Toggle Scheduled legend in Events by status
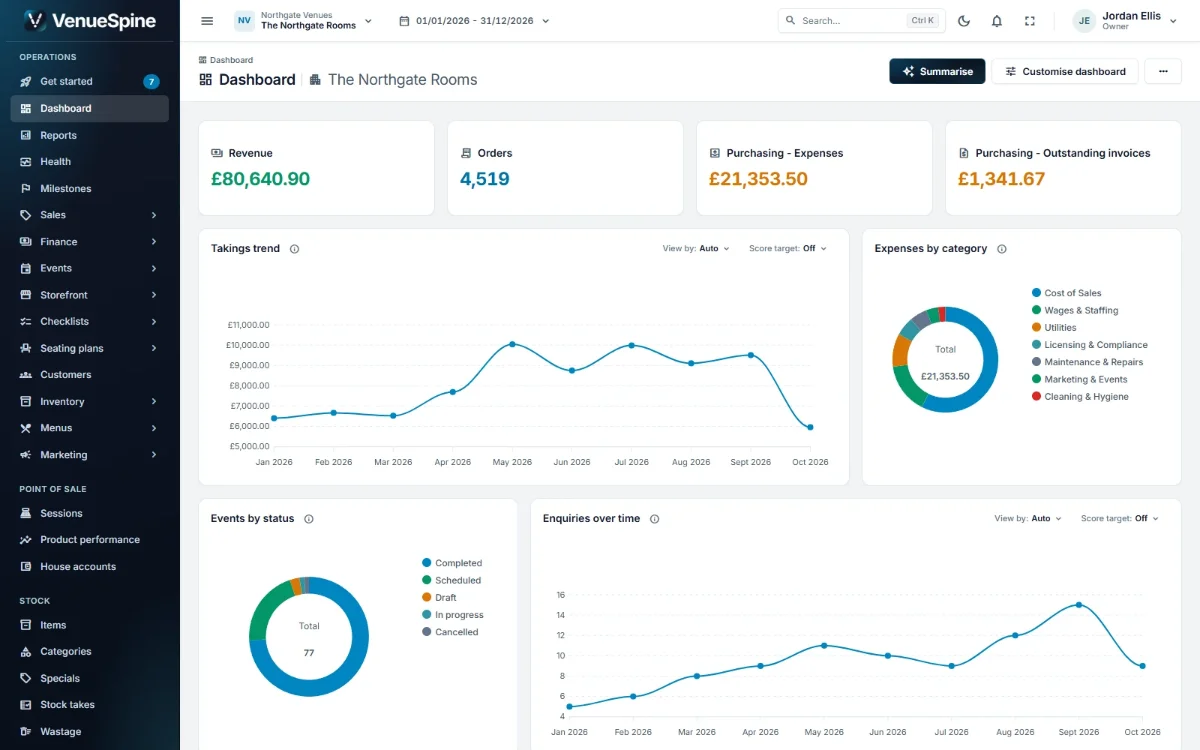This screenshot has width=1200, height=750. [x=451, y=580]
